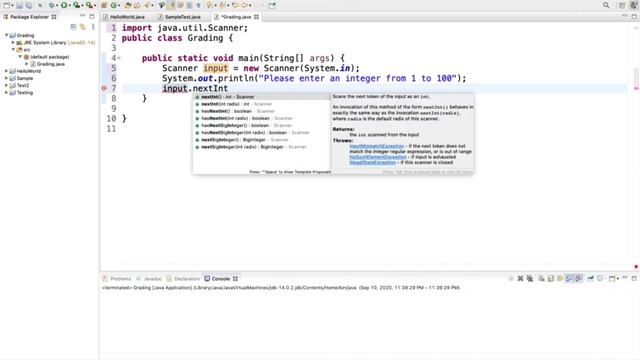Choose hasNextBigInteger() : boolean proposal

click(x=262, y=125)
